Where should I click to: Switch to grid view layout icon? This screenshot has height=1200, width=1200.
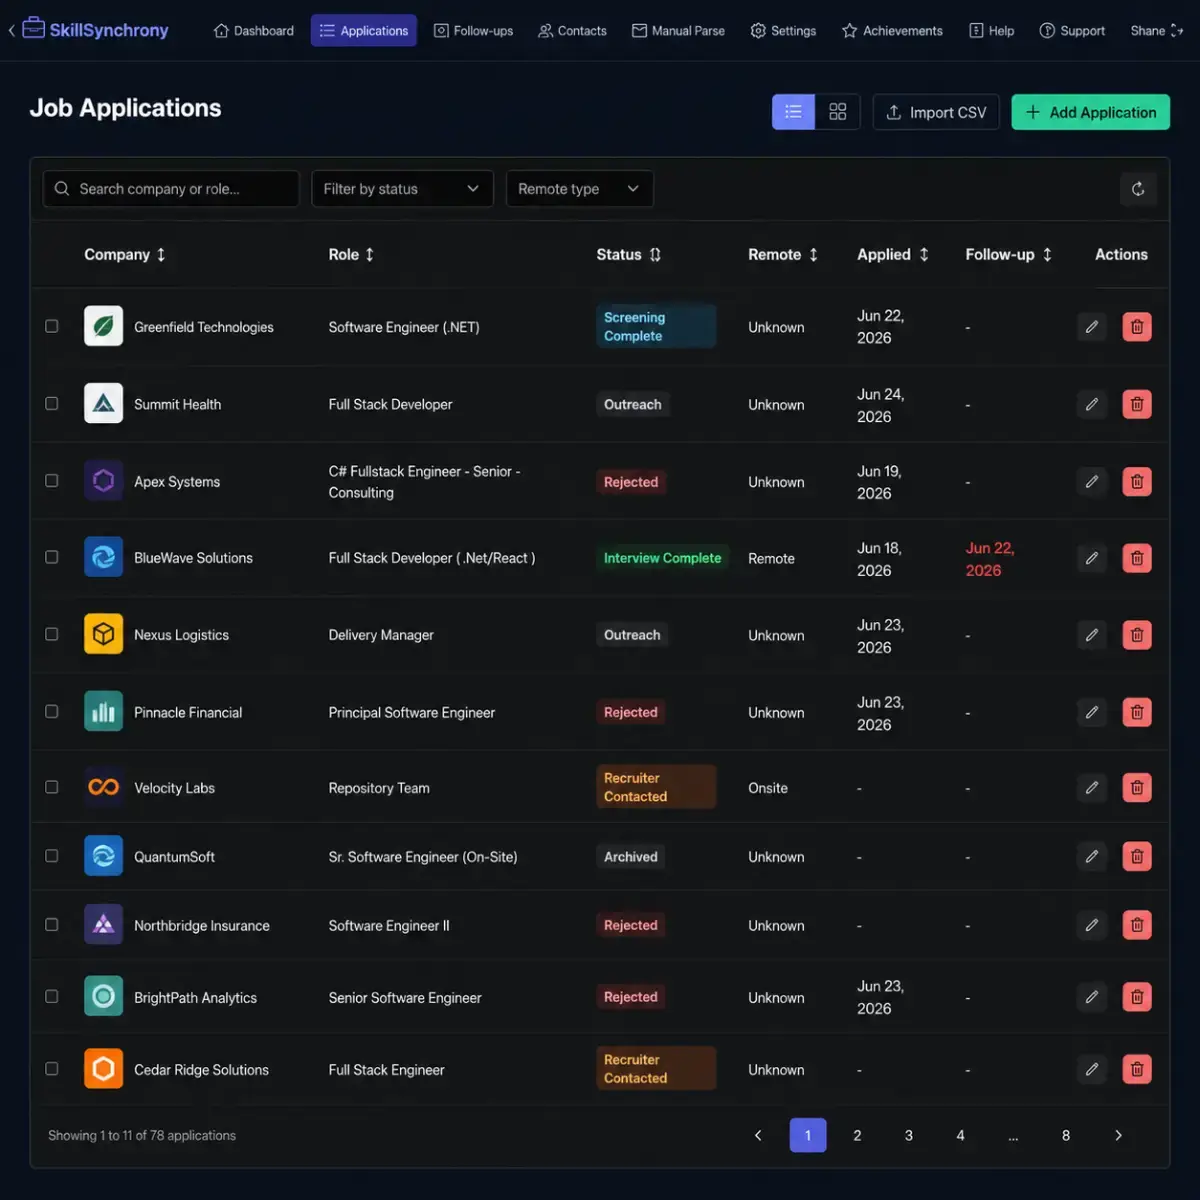(838, 112)
